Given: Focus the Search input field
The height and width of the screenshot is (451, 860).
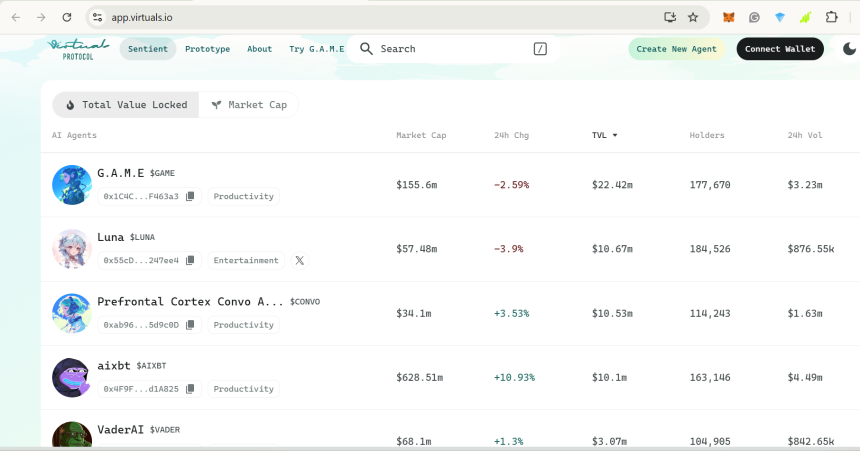Looking at the screenshot, I should coord(455,49).
